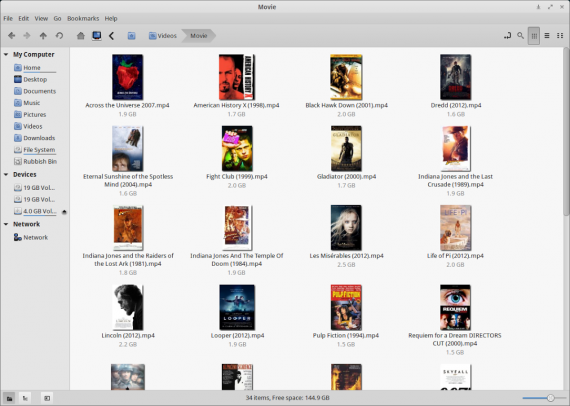Click the home folder path button

tap(132, 36)
